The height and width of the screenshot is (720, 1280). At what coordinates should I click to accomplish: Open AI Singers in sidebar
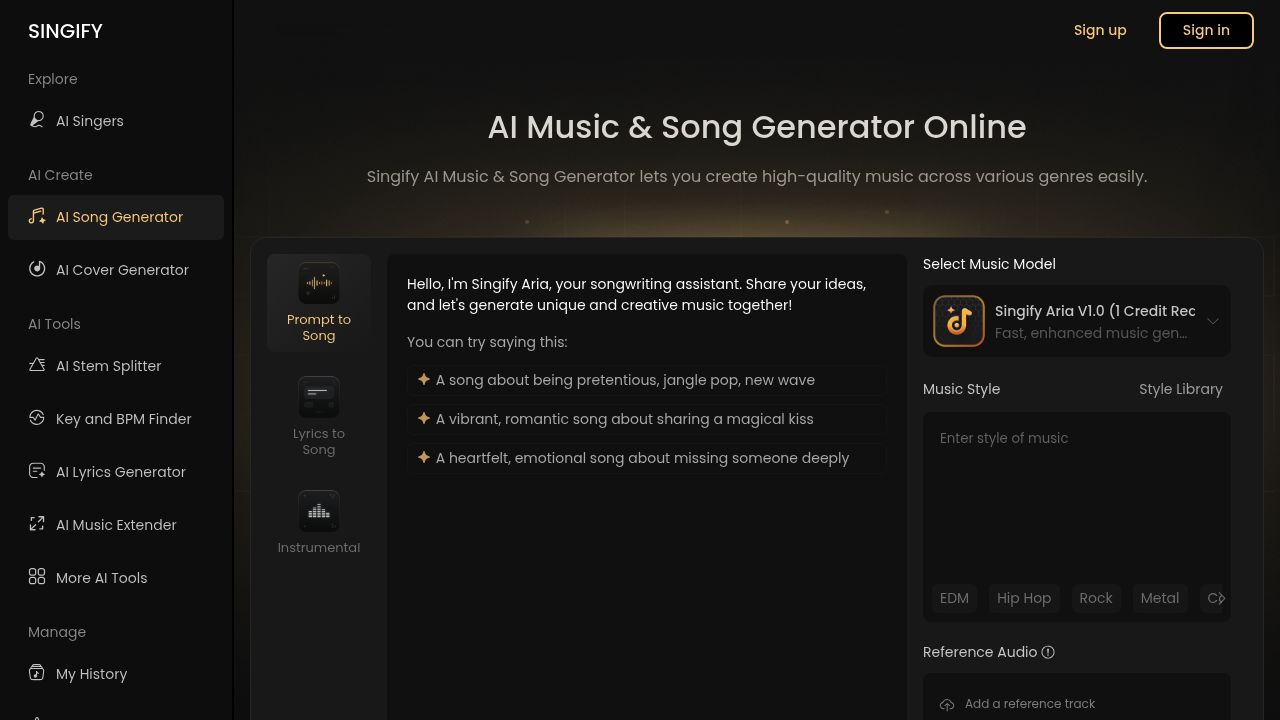[116, 121]
